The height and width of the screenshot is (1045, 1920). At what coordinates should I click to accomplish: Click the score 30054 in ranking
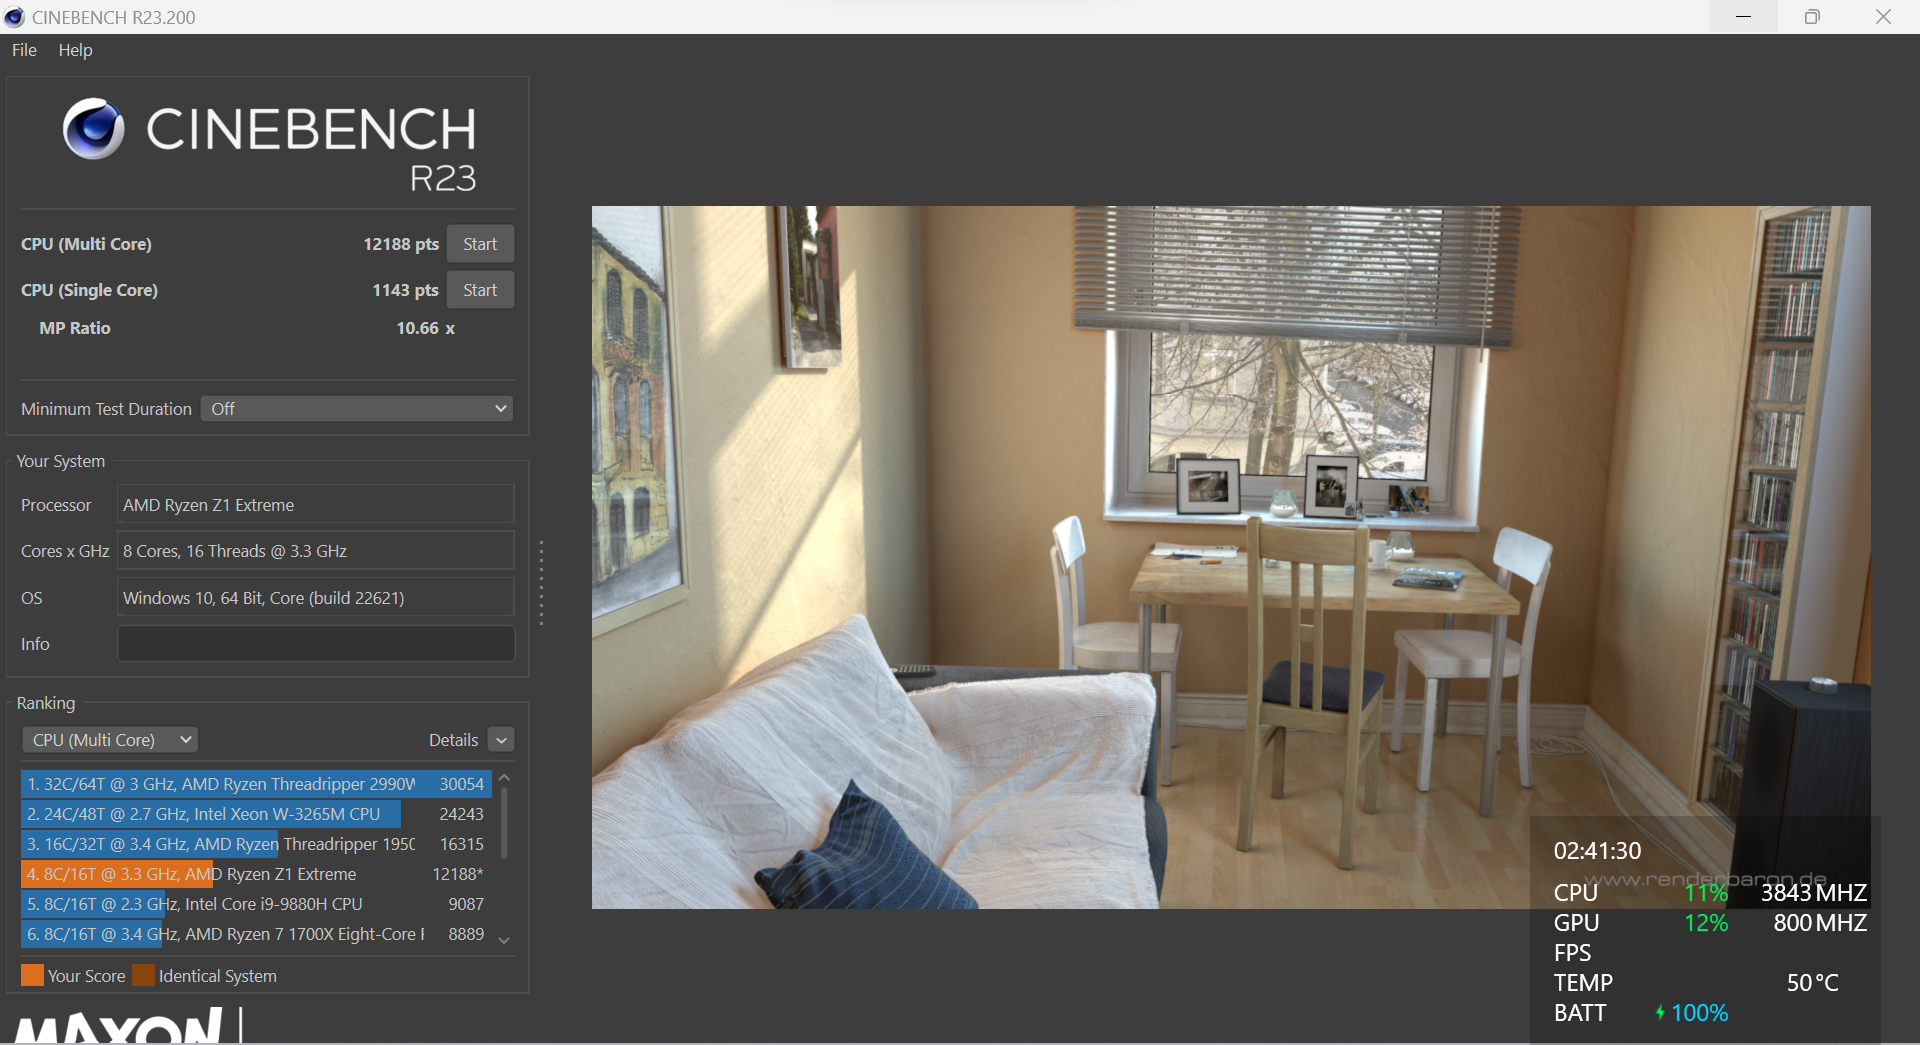[461, 784]
